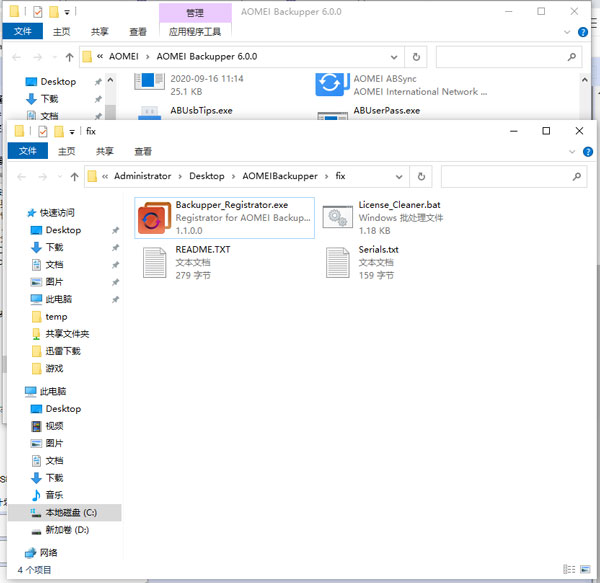This screenshot has width=600, height=583.
Task: Click refresh button in fix window address bar
Action: [x=421, y=176]
